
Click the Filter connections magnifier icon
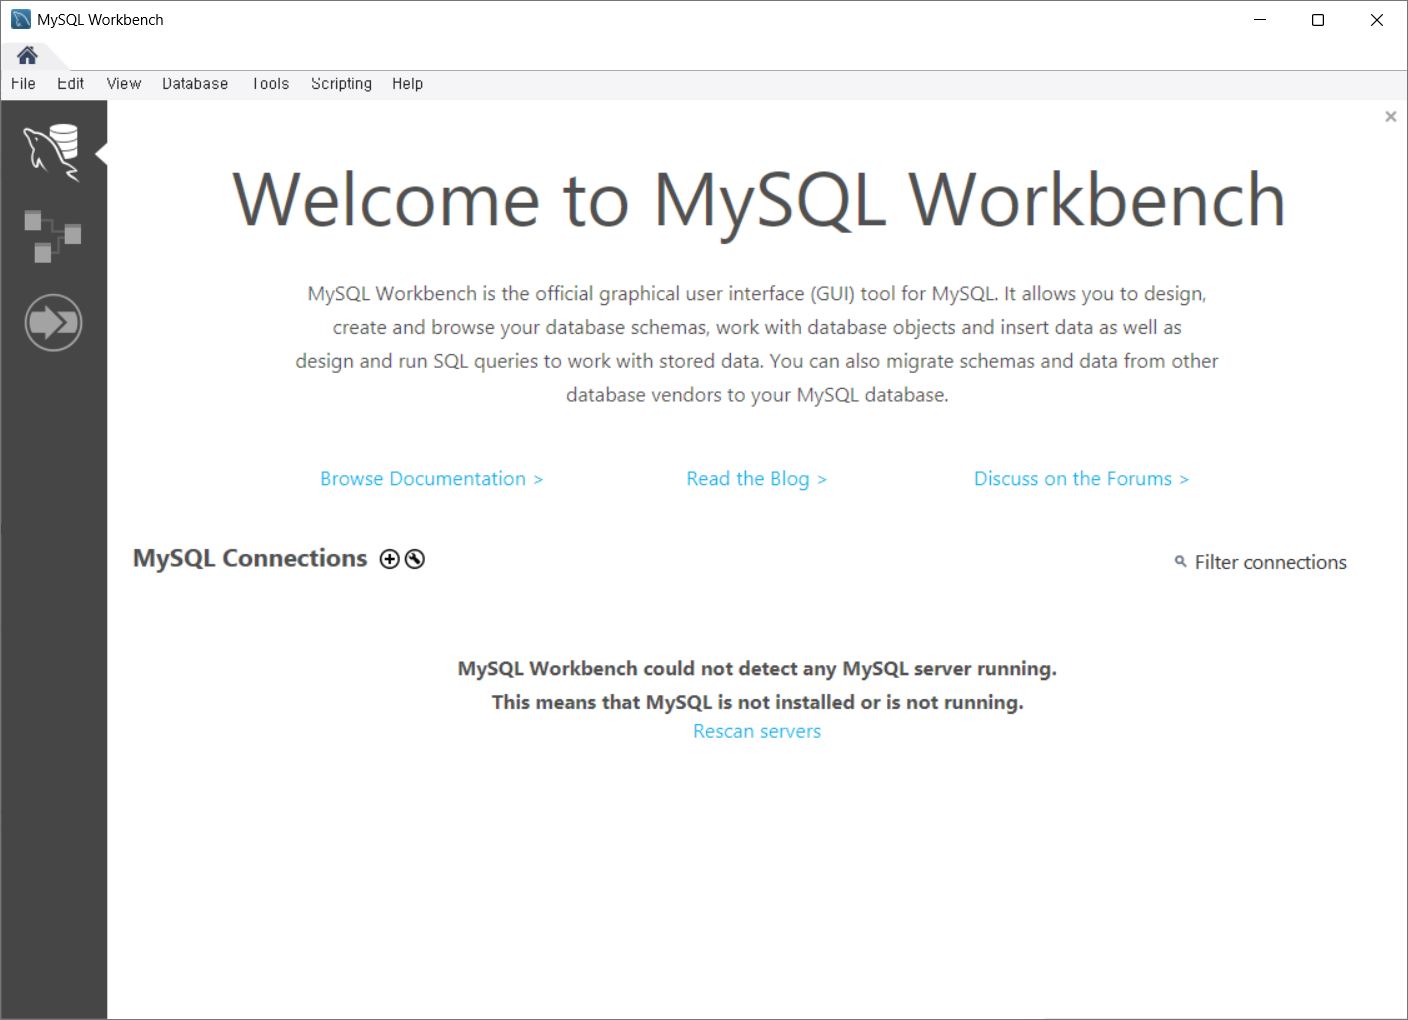click(x=1181, y=562)
